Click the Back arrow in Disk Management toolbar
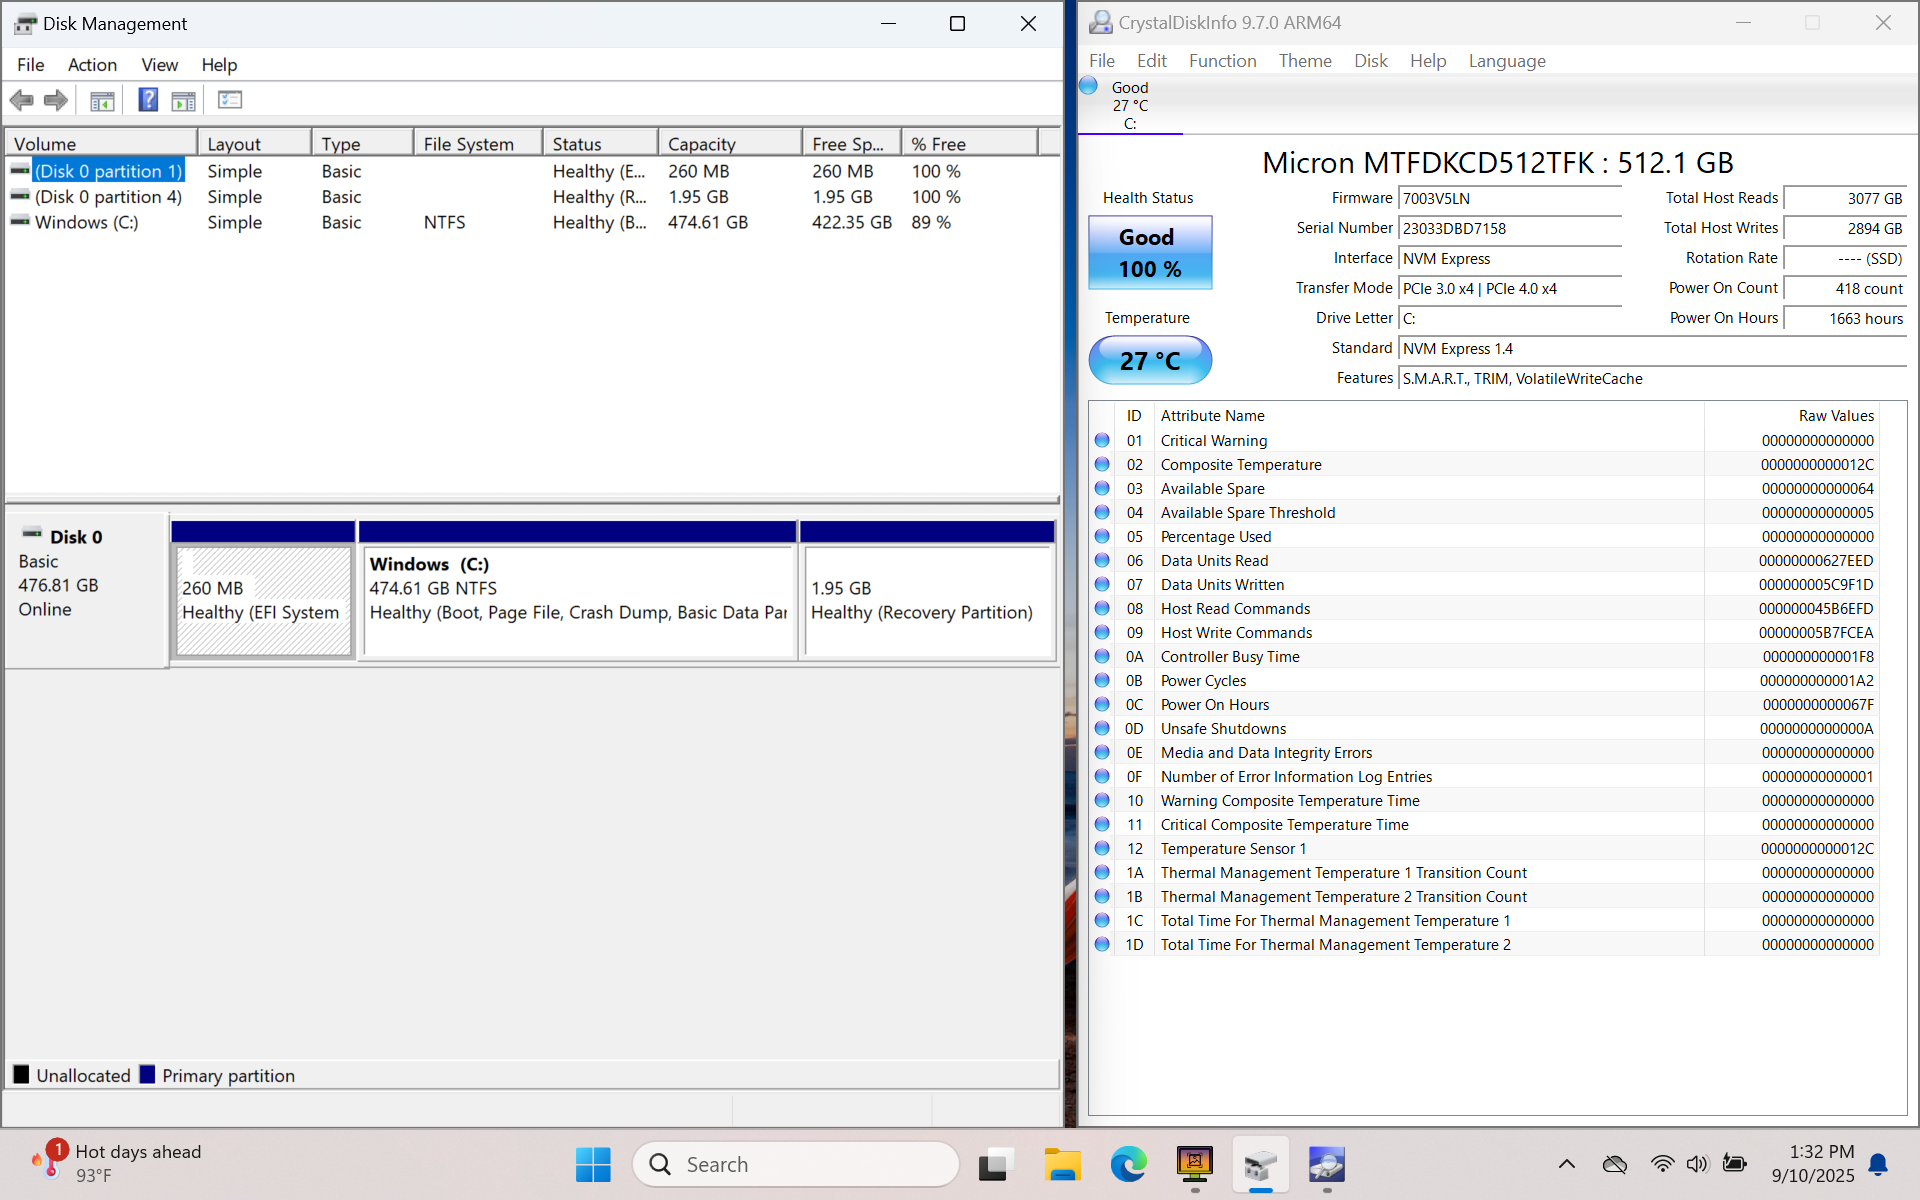 click(21, 100)
